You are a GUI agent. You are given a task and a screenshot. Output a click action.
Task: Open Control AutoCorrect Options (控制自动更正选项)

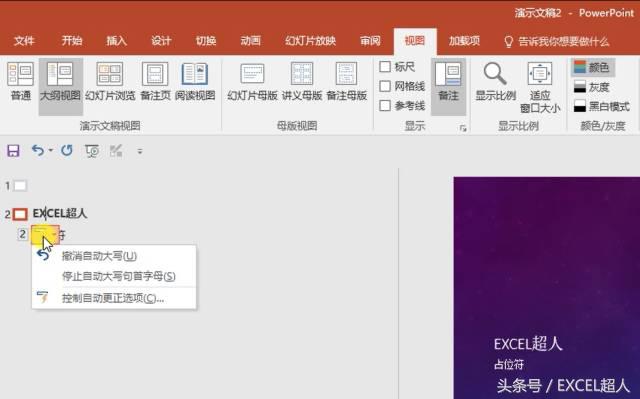(114, 298)
